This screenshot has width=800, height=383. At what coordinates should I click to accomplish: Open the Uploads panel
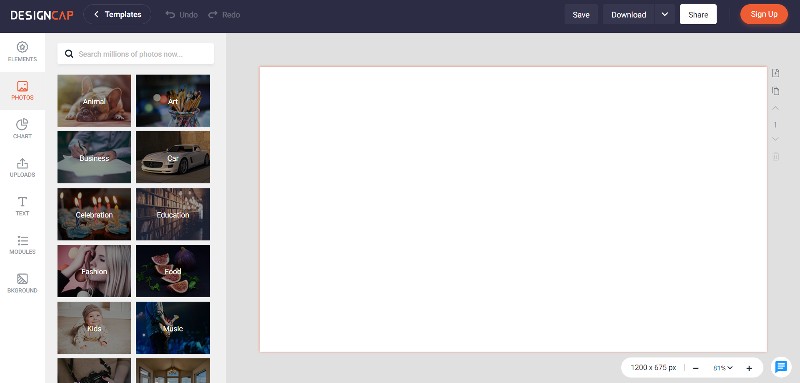[22, 168]
